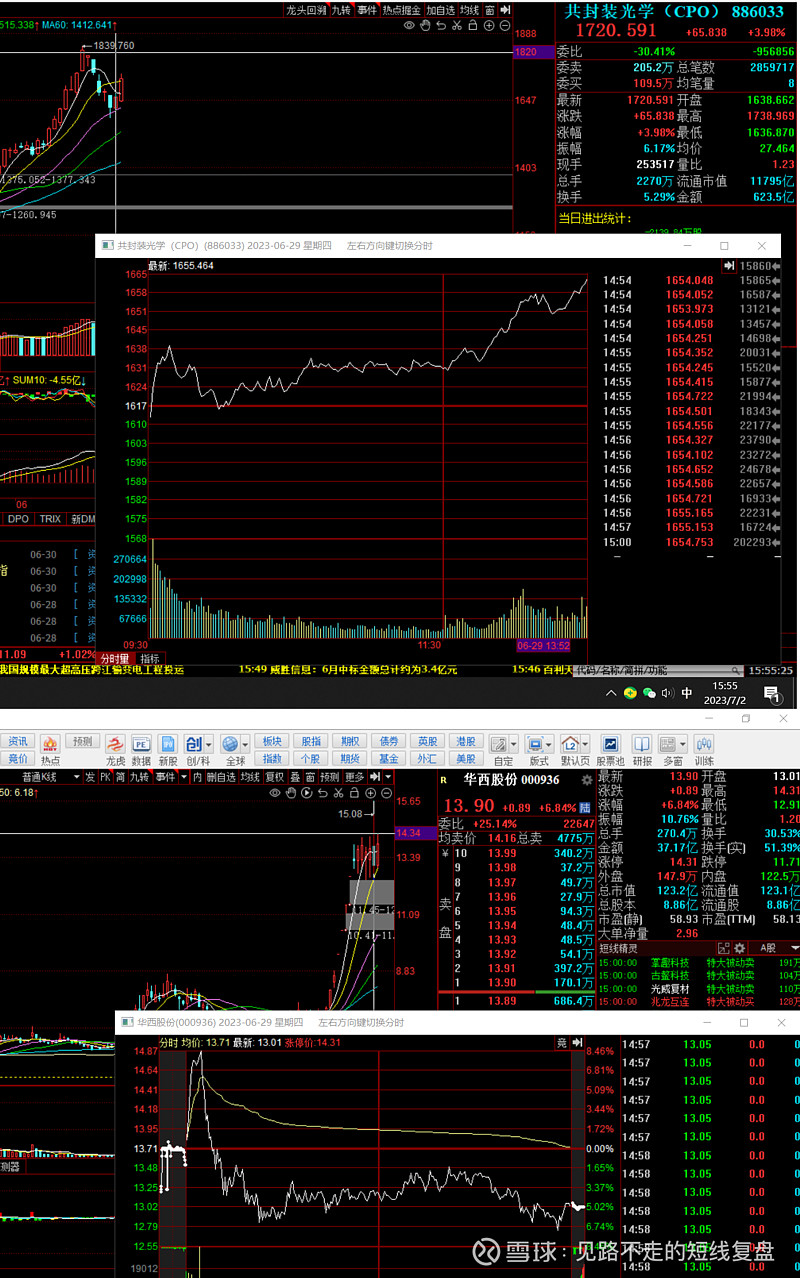The width and height of the screenshot is (800, 1278).
Task: Click the scissors icon on CPO chart
Action: tap(458, 25)
